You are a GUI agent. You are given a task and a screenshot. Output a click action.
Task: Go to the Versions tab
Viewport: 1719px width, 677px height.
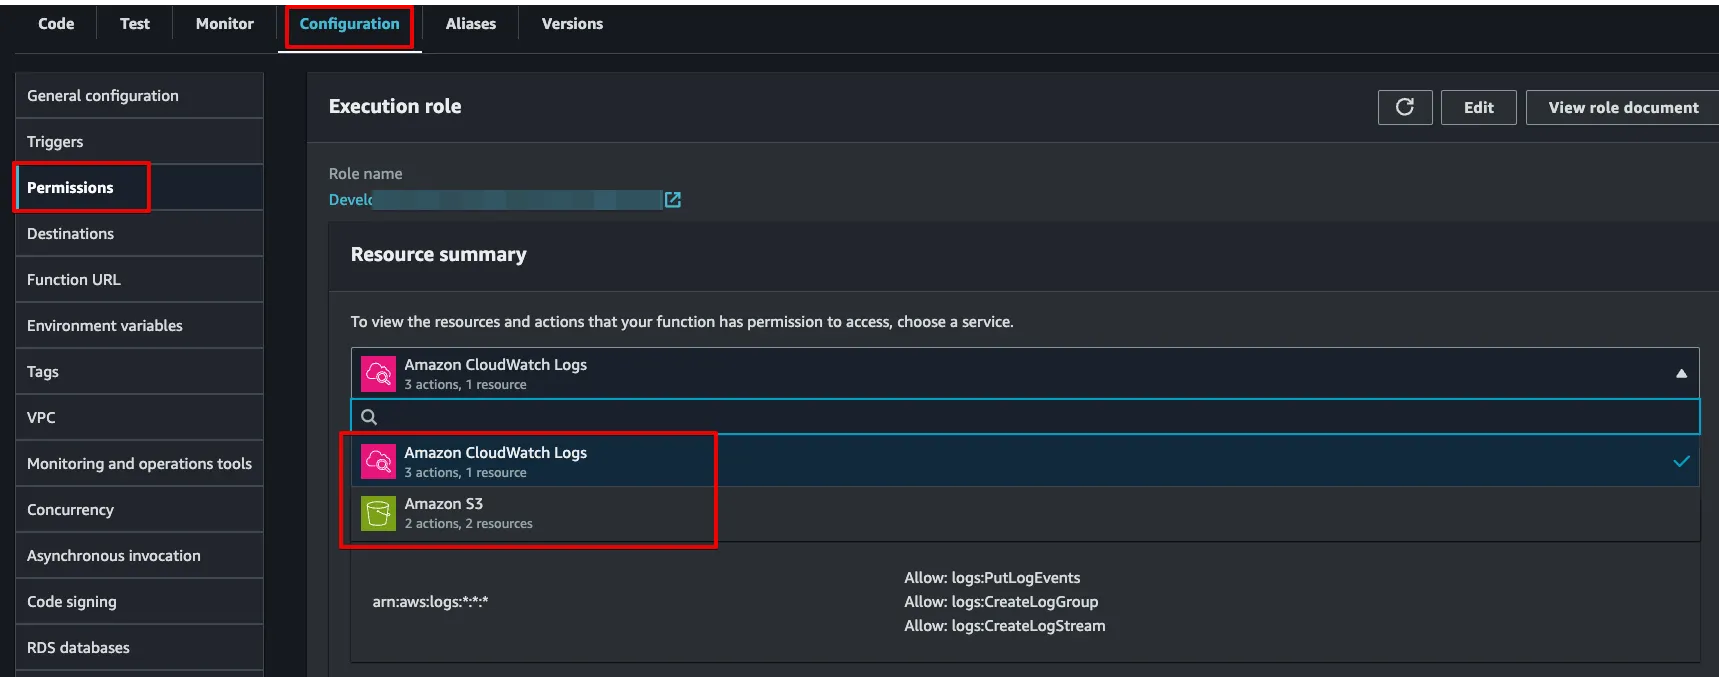point(572,24)
